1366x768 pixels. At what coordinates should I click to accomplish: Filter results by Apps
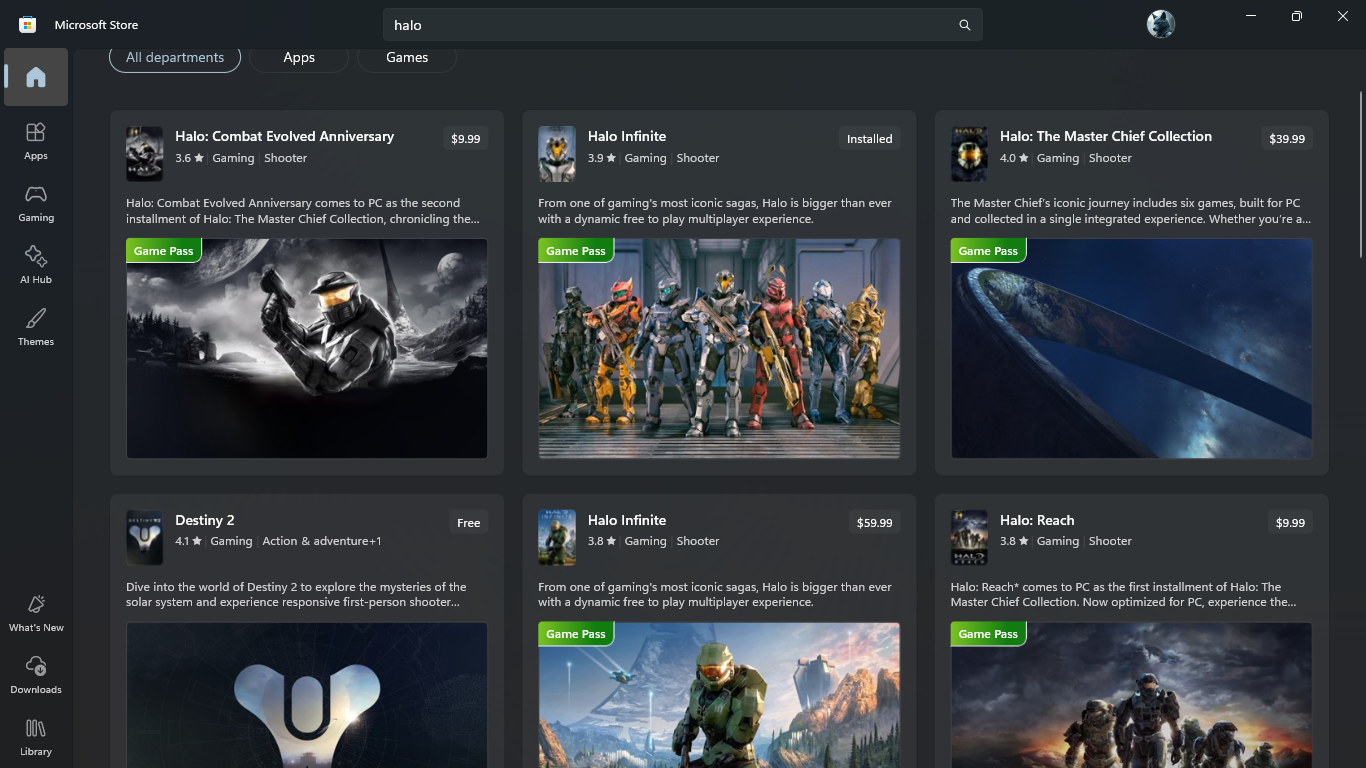click(299, 57)
